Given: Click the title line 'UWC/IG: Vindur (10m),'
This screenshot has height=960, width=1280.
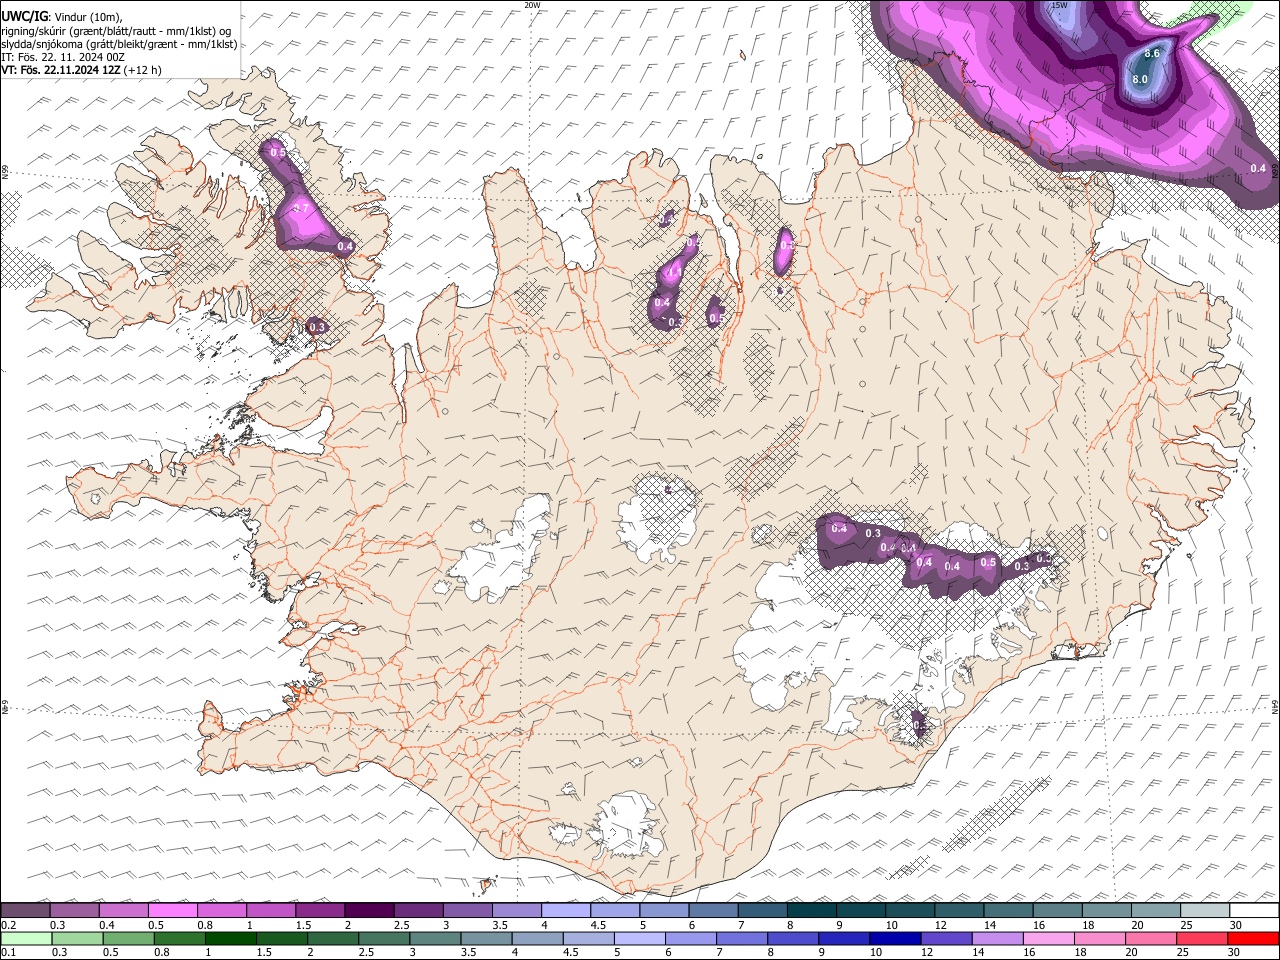Looking at the screenshot, I should [x=61, y=16].
